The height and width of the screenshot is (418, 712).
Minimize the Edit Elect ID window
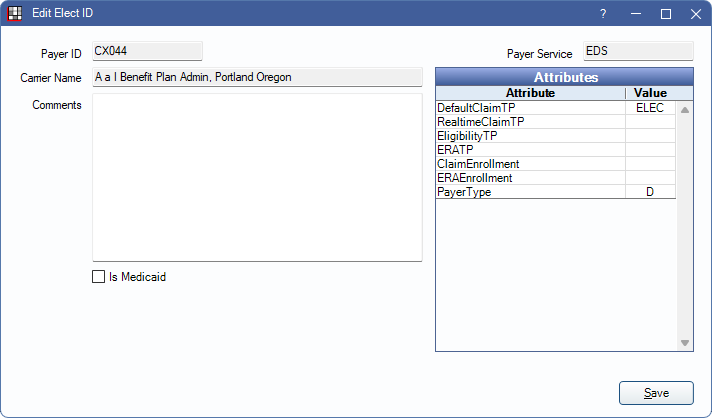[635, 14]
